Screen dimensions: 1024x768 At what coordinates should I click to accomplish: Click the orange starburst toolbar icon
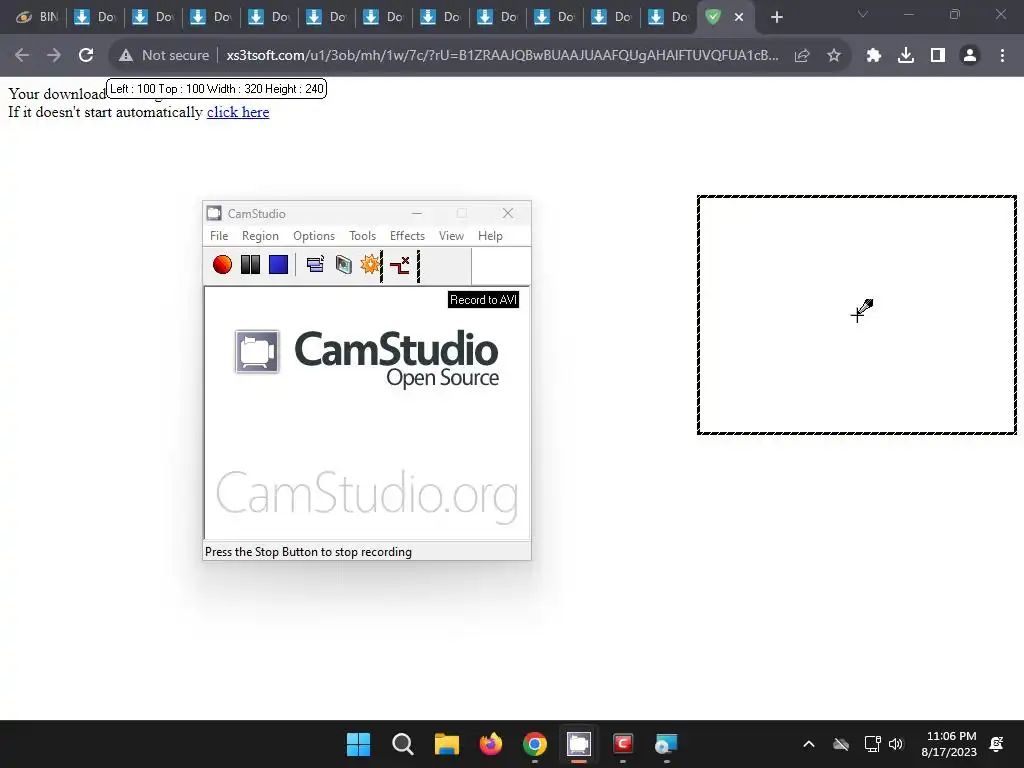tap(370, 264)
